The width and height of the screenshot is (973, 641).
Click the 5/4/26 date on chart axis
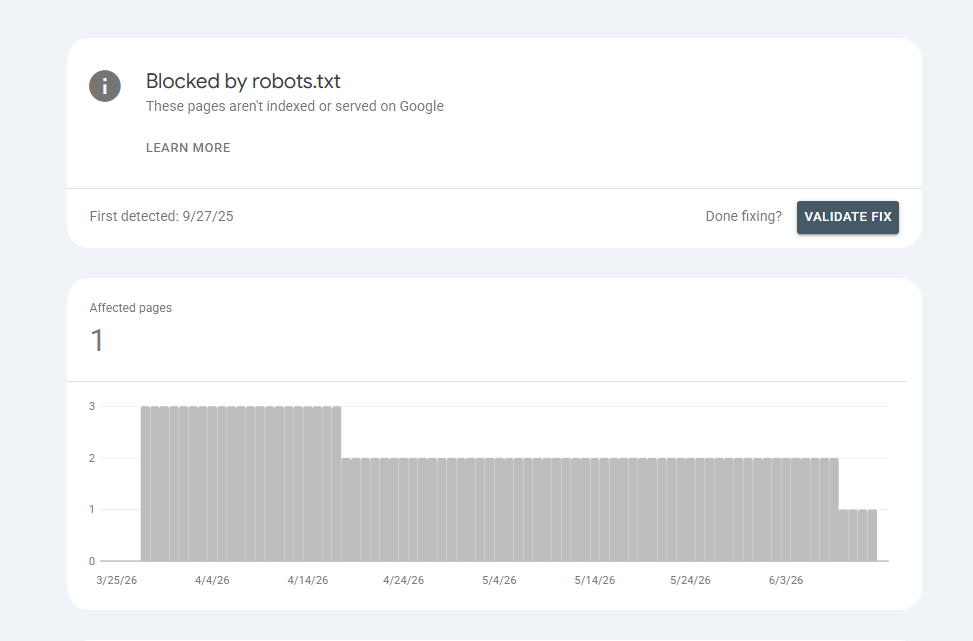point(499,580)
